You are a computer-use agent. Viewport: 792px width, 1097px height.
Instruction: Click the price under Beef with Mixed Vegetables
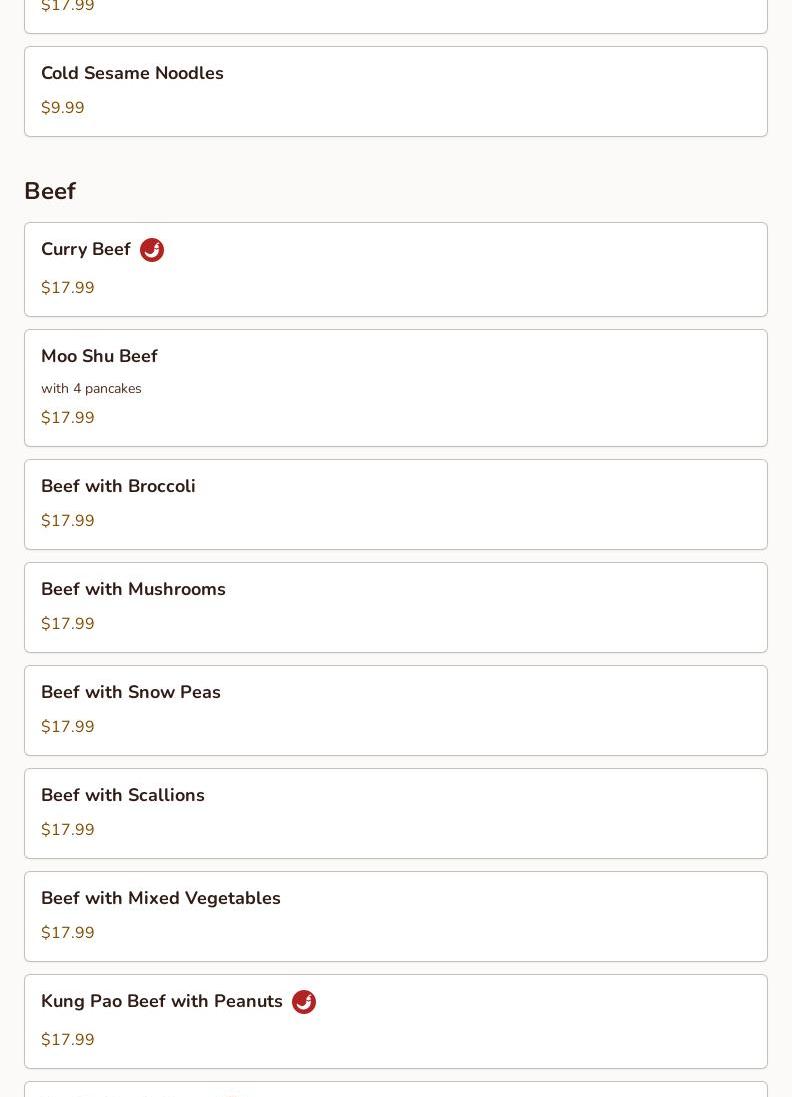pyautogui.click(x=68, y=933)
